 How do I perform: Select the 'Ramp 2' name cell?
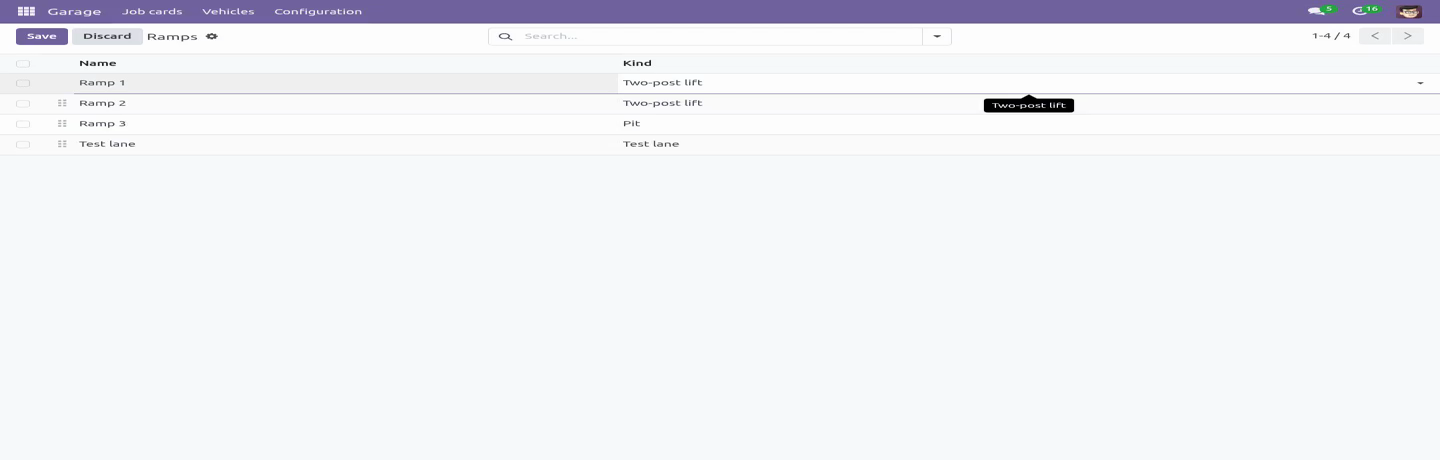coord(345,103)
